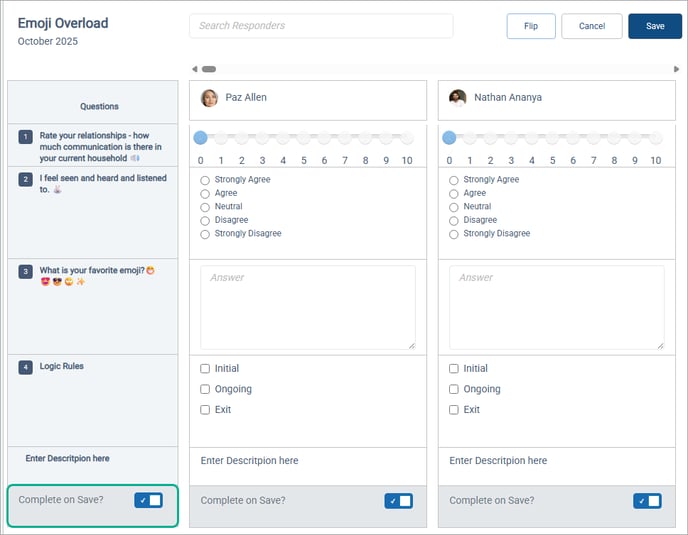Viewport: 688px width, 535px height.
Task: Click Nathan Ananya's profile avatar
Action: 458,98
